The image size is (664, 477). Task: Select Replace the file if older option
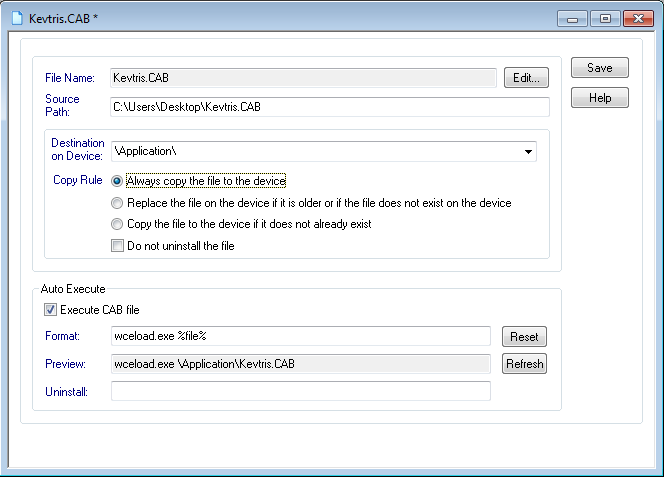click(117, 203)
